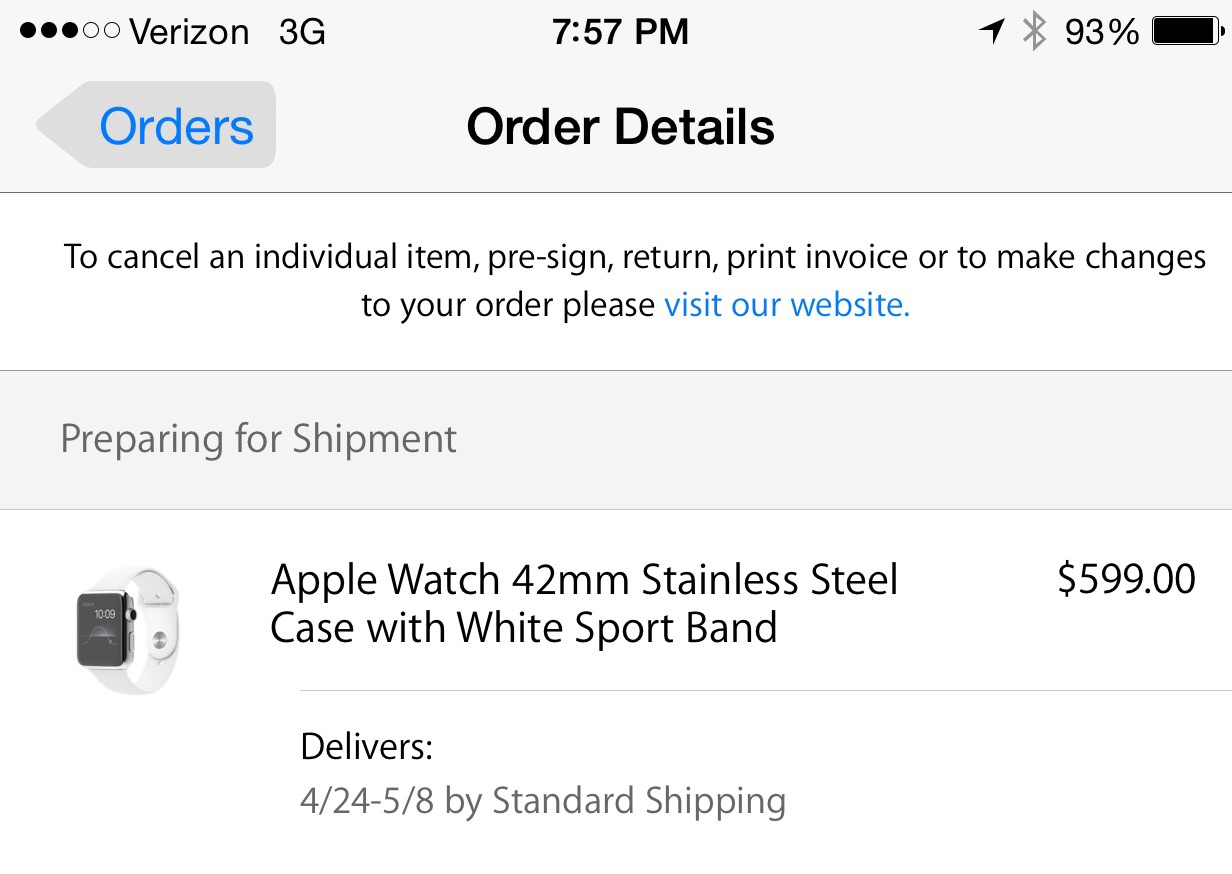Click the $599.00 price
1232x874 pixels.
click(x=1126, y=580)
